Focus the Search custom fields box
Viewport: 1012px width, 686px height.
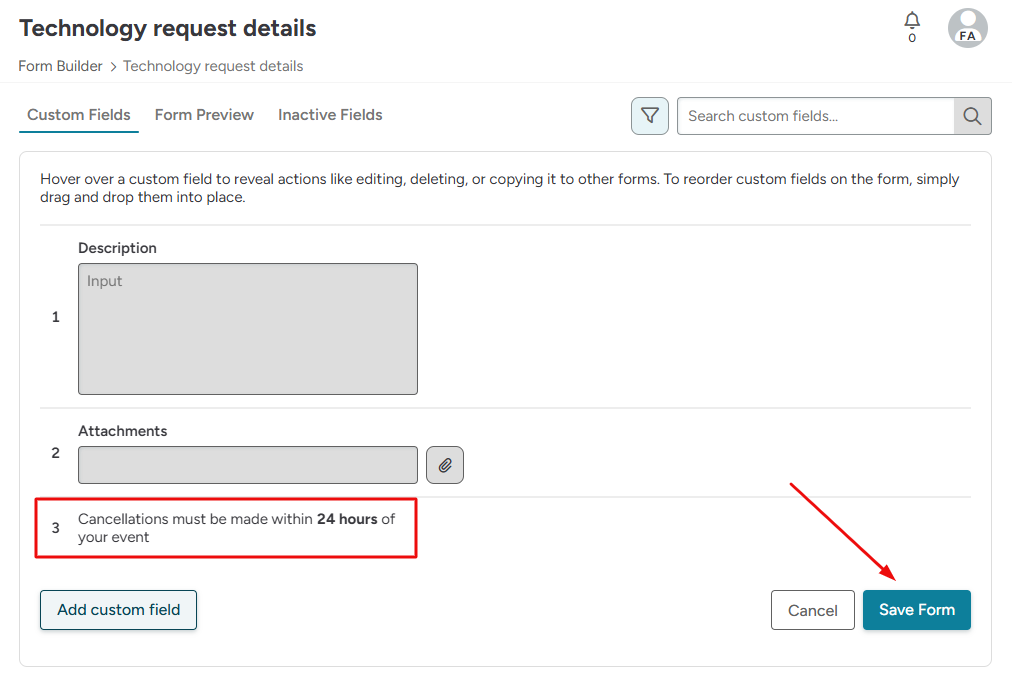[x=815, y=116]
